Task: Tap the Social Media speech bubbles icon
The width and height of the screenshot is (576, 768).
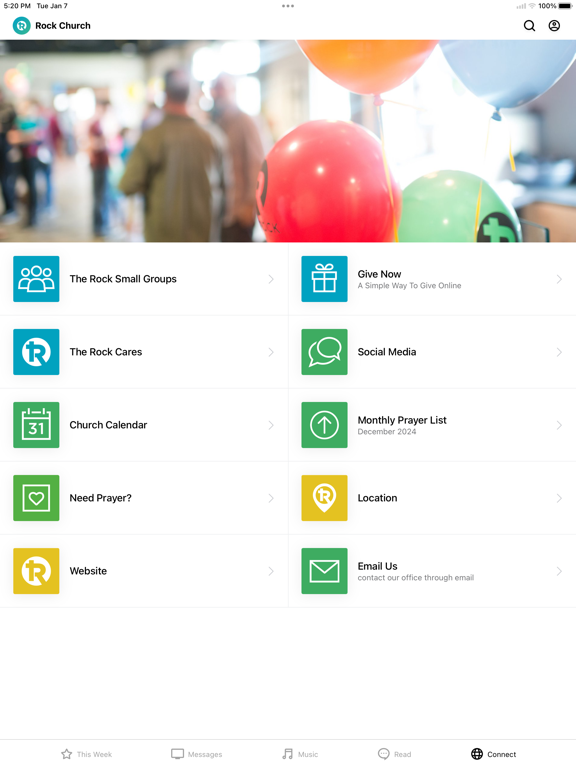Action: (x=324, y=352)
